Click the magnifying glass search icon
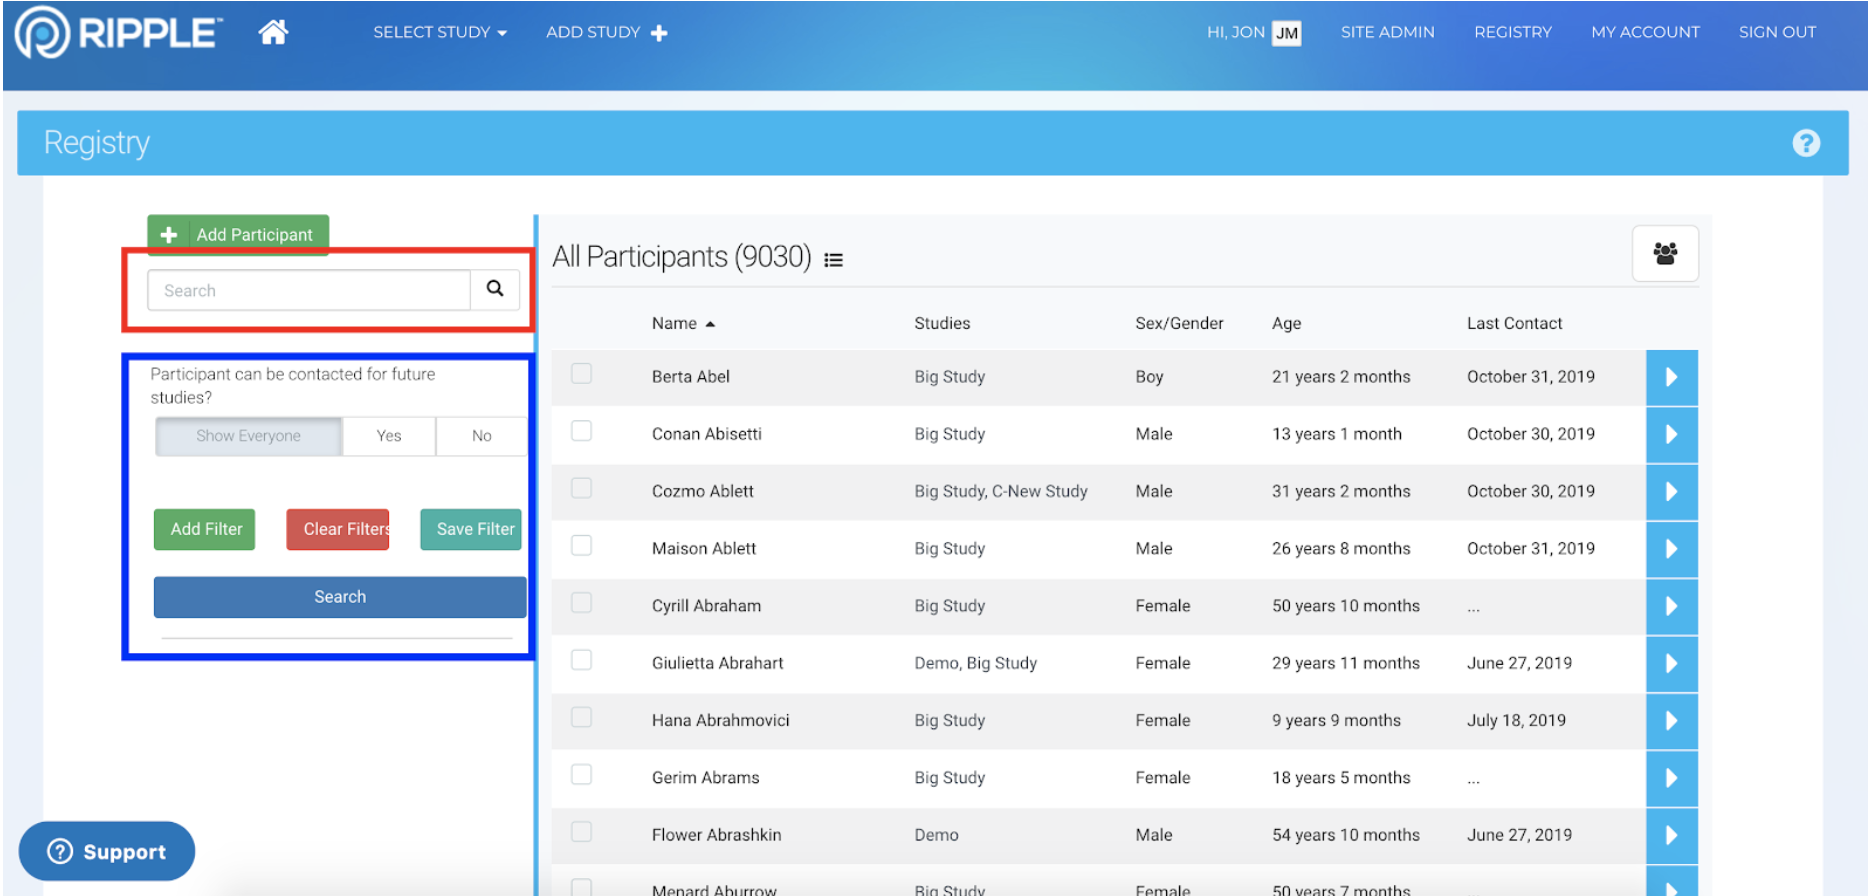The height and width of the screenshot is (896, 1868). 495,289
